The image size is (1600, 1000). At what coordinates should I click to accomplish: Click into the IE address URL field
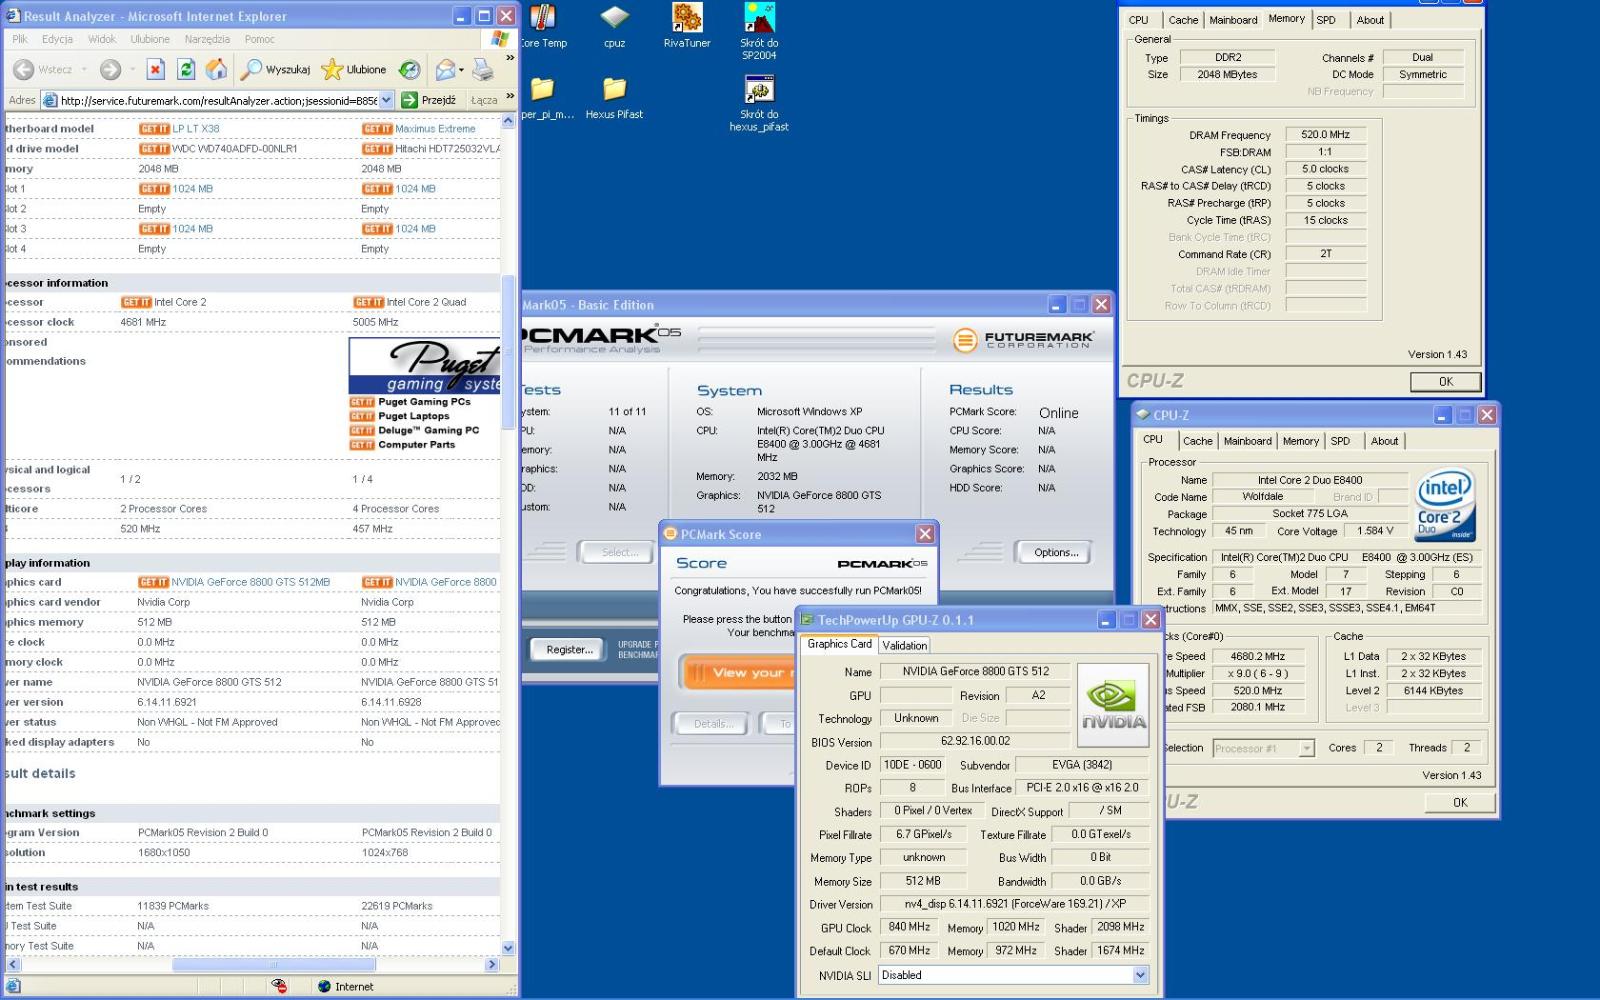[x=218, y=100]
